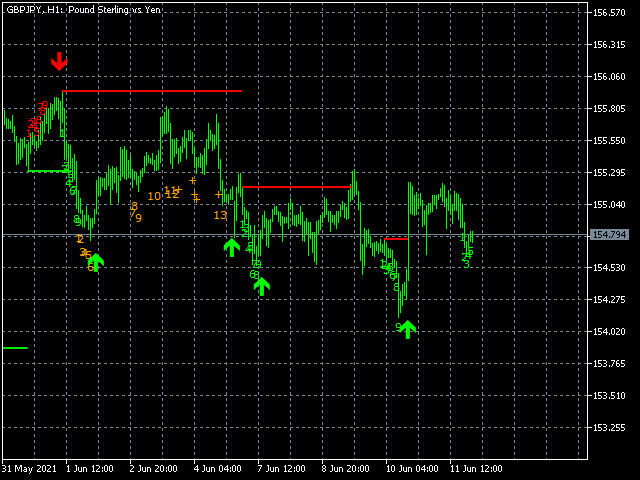The height and width of the screenshot is (480, 640).
Task: Click the 7 Jun 12:00 time label
Action: coord(281,469)
